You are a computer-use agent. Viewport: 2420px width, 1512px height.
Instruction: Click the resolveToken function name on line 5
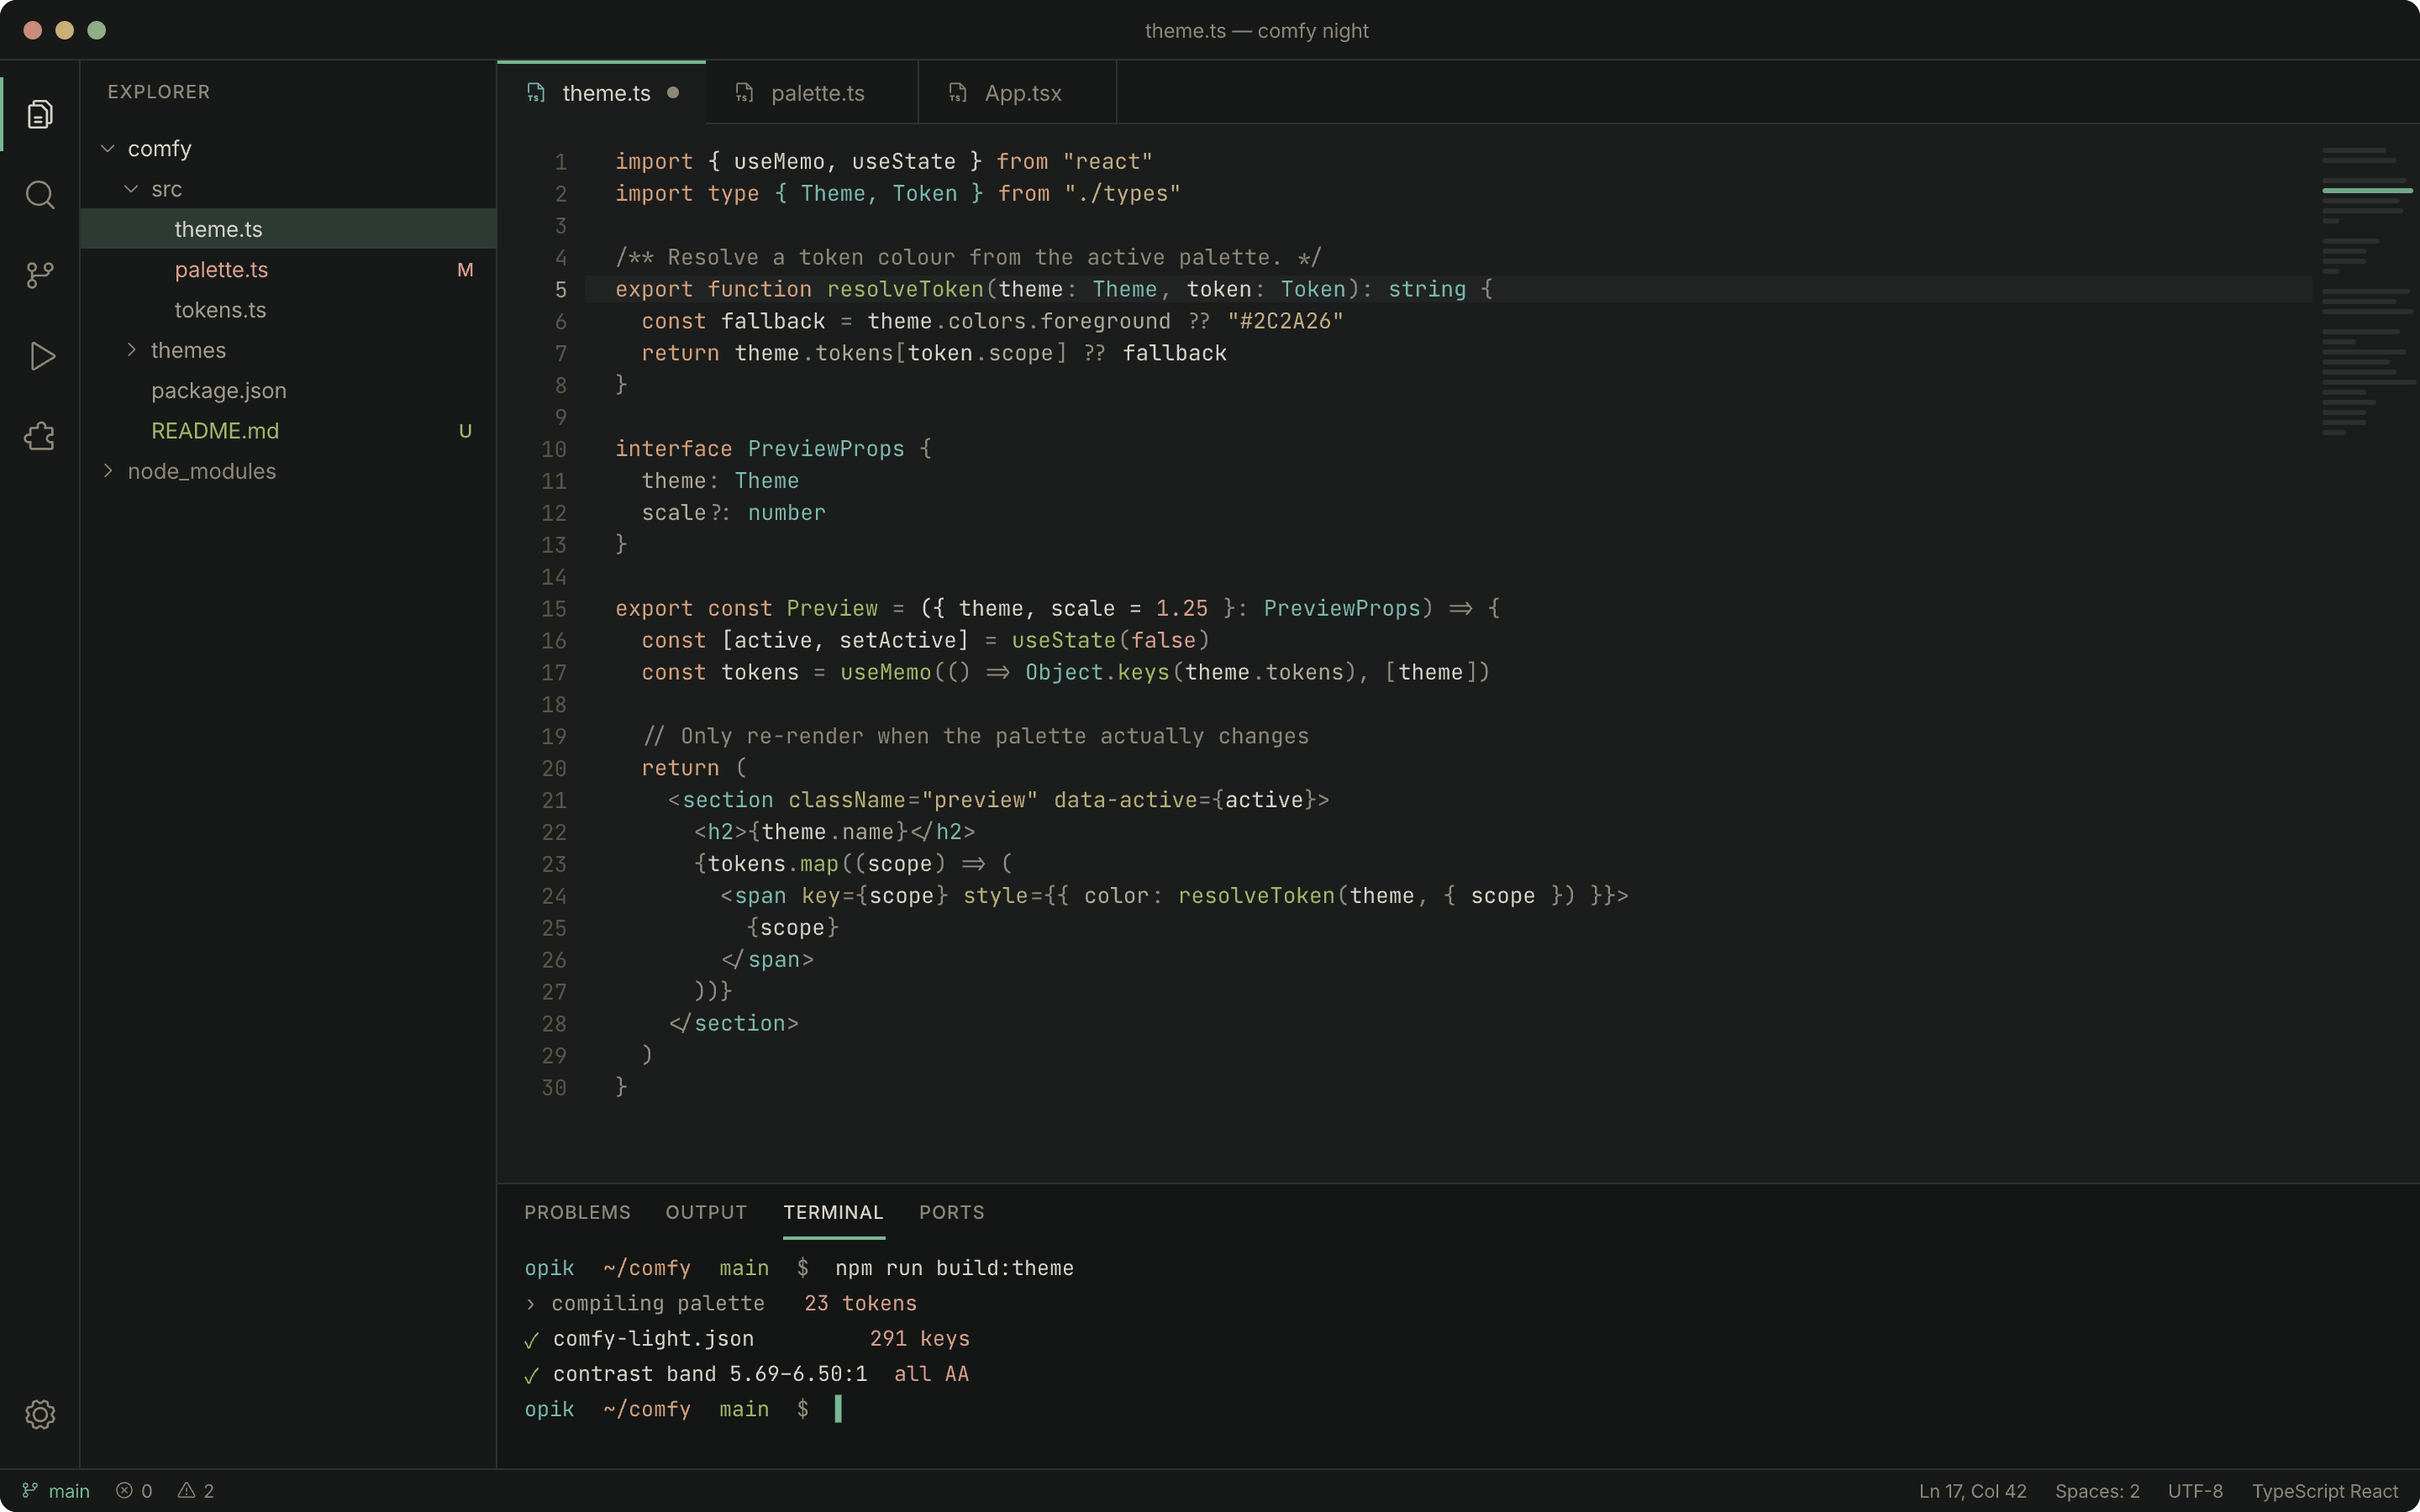905,289
